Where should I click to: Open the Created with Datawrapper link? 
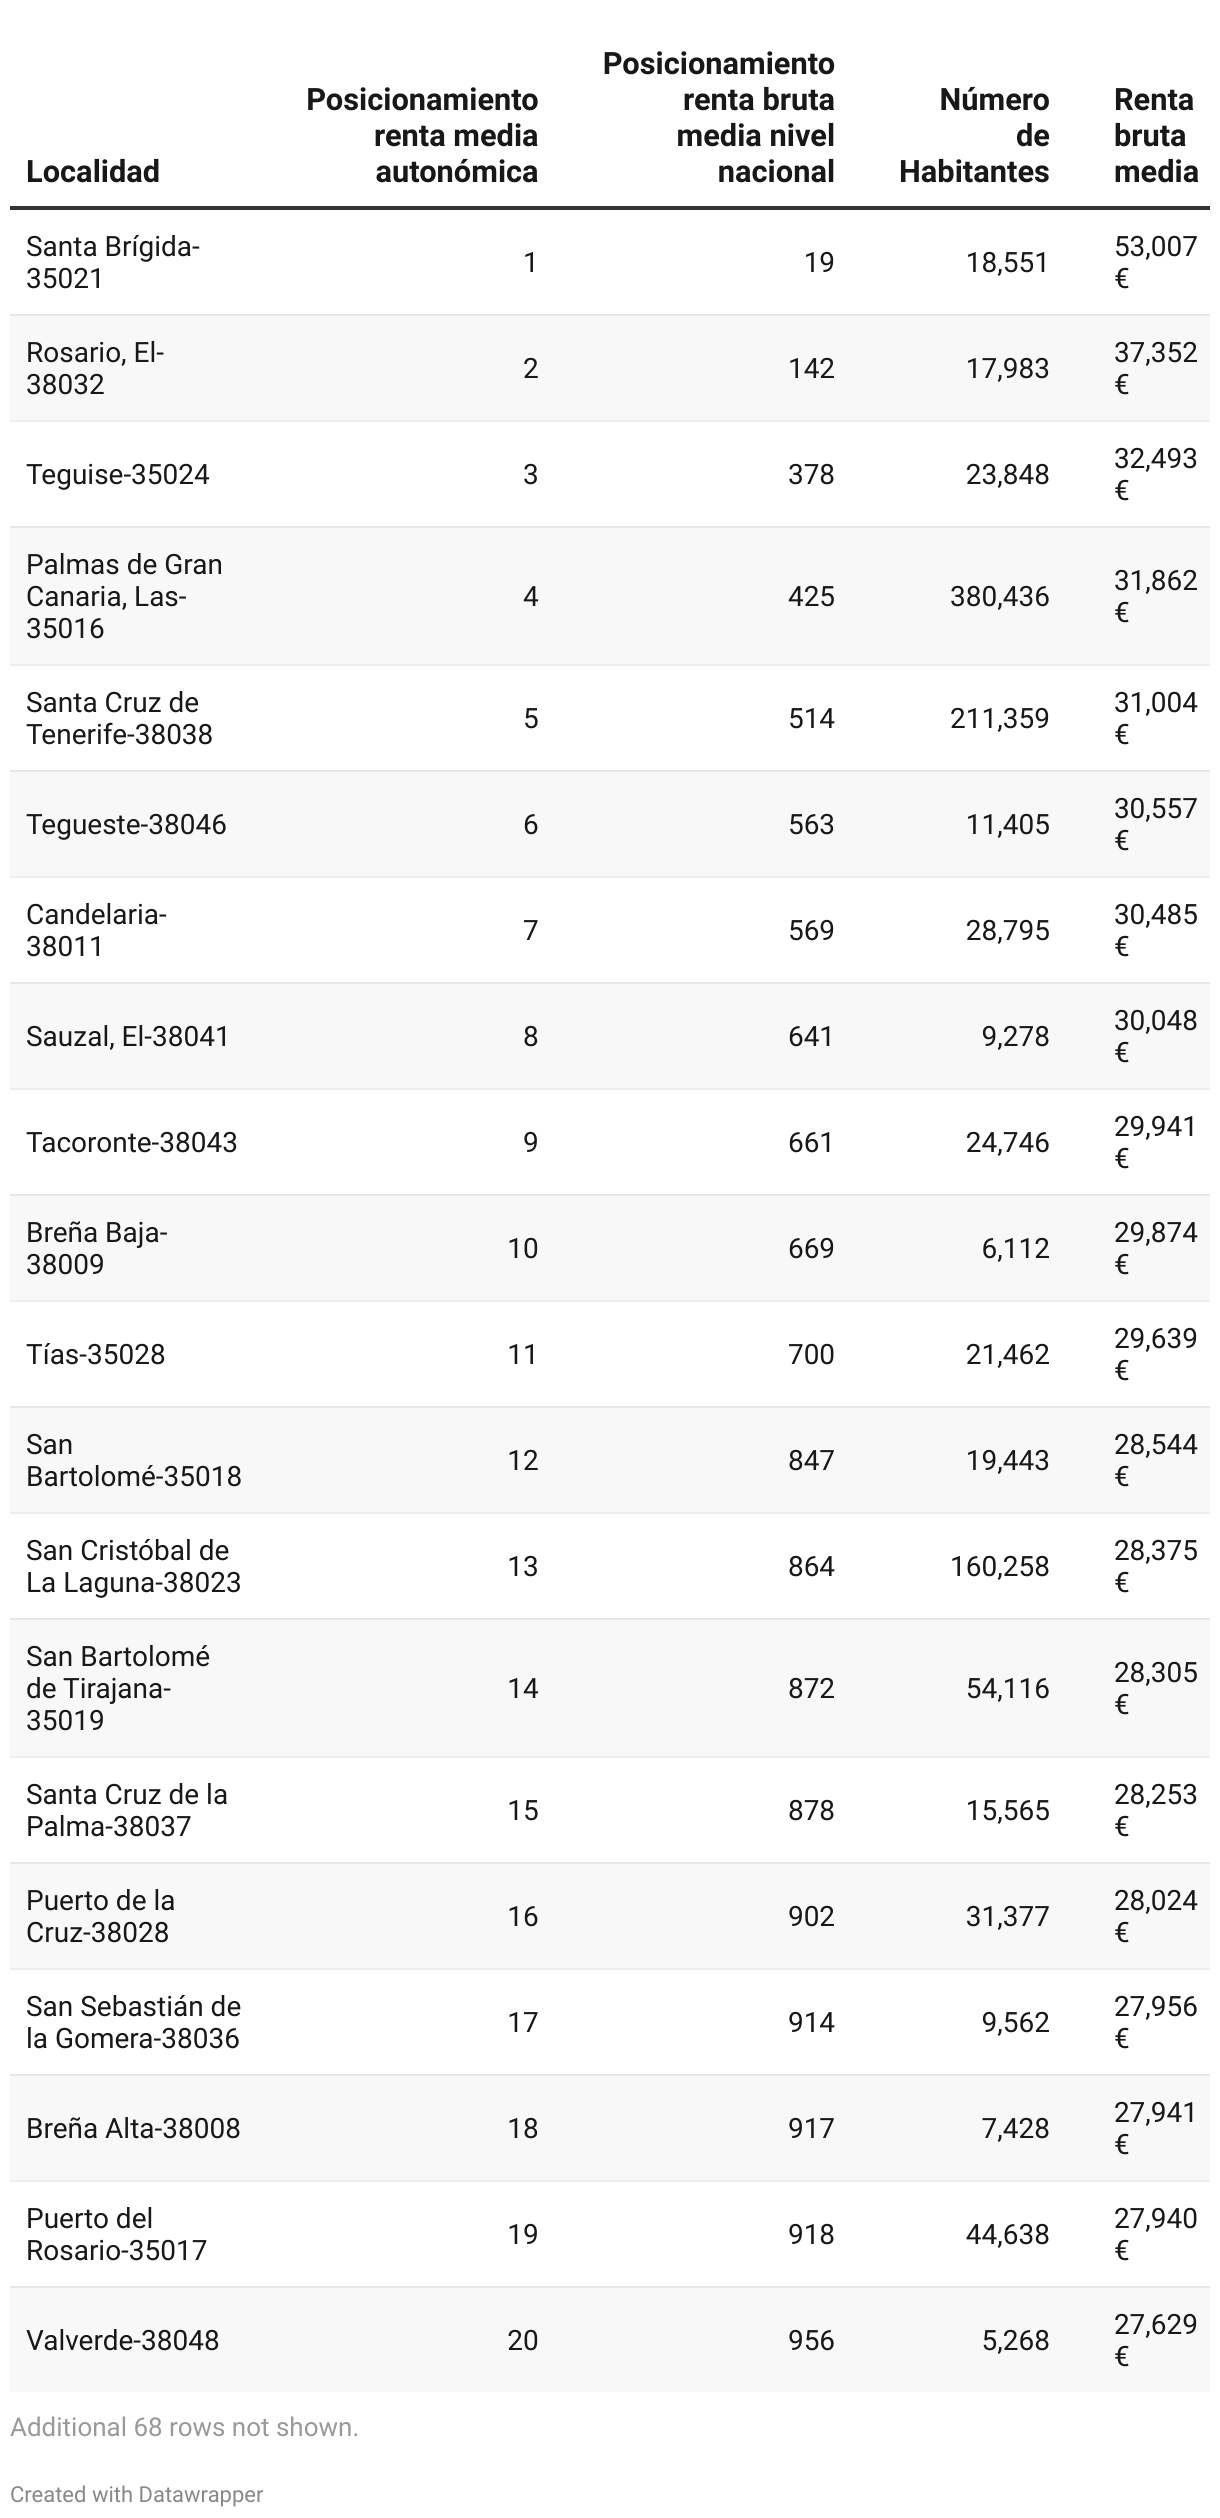tap(137, 2494)
